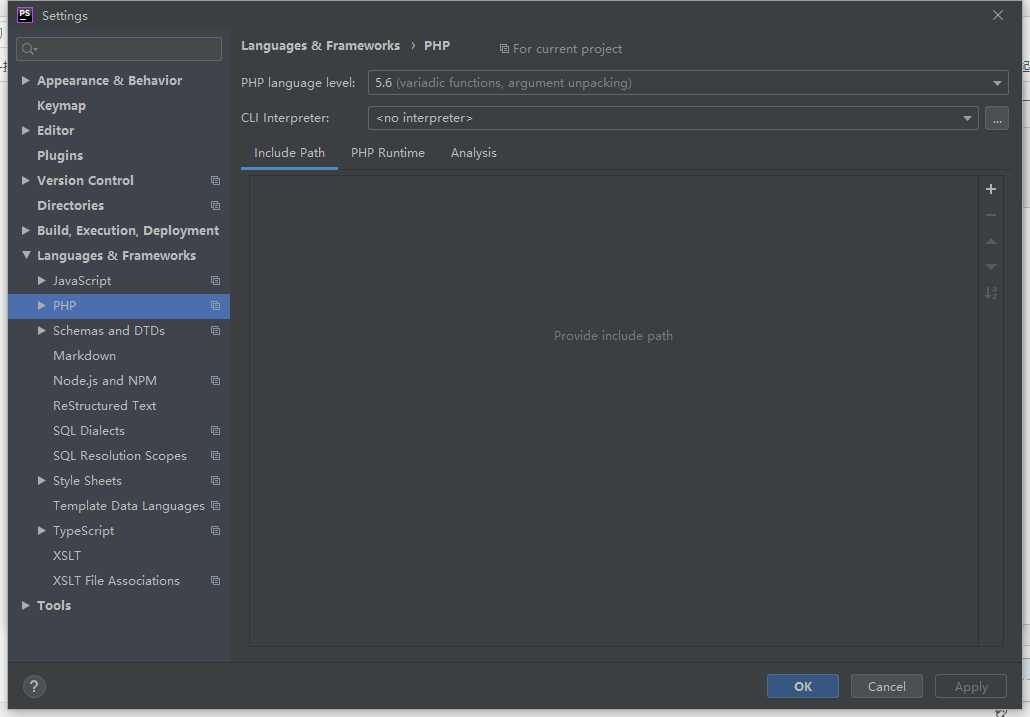Click project-level icon beside Style Sheets
Screen dimensions: 1030x717
pos(215,481)
